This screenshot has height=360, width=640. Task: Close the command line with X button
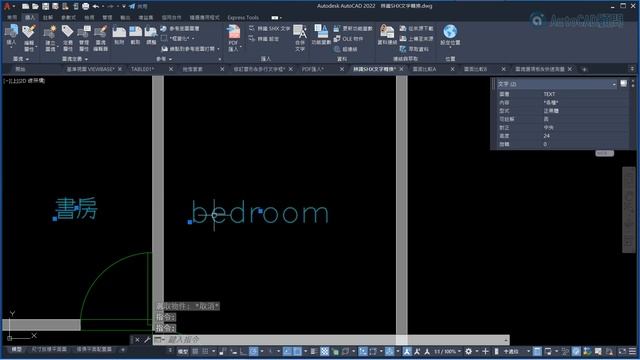[137, 340]
